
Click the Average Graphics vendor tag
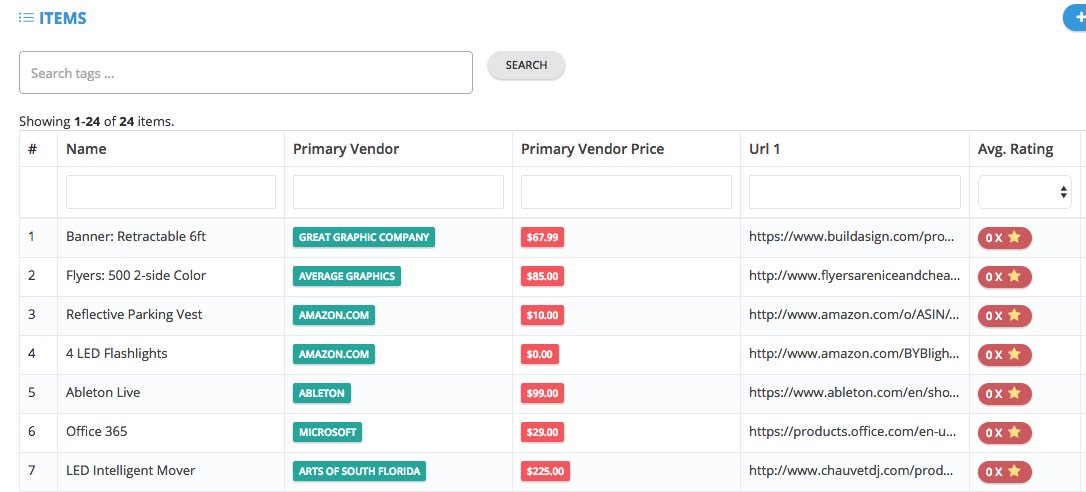tap(347, 276)
